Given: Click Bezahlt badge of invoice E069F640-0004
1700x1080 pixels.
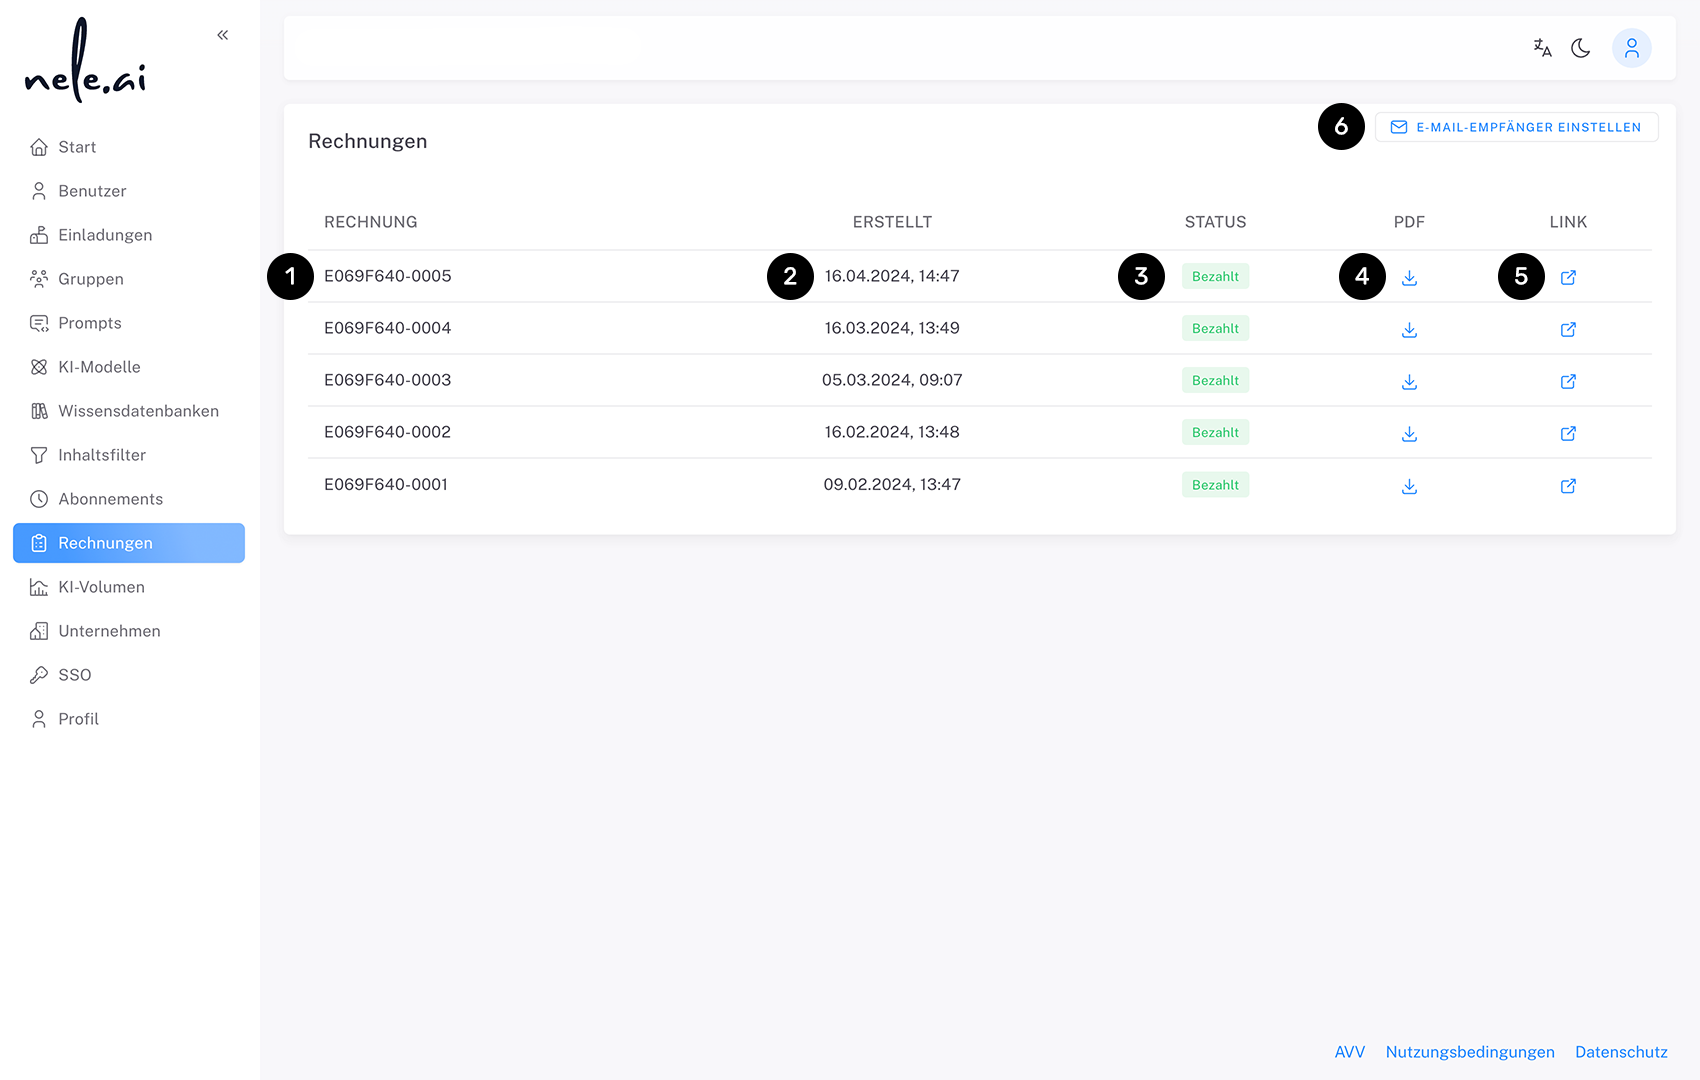Looking at the screenshot, I should coord(1215,328).
